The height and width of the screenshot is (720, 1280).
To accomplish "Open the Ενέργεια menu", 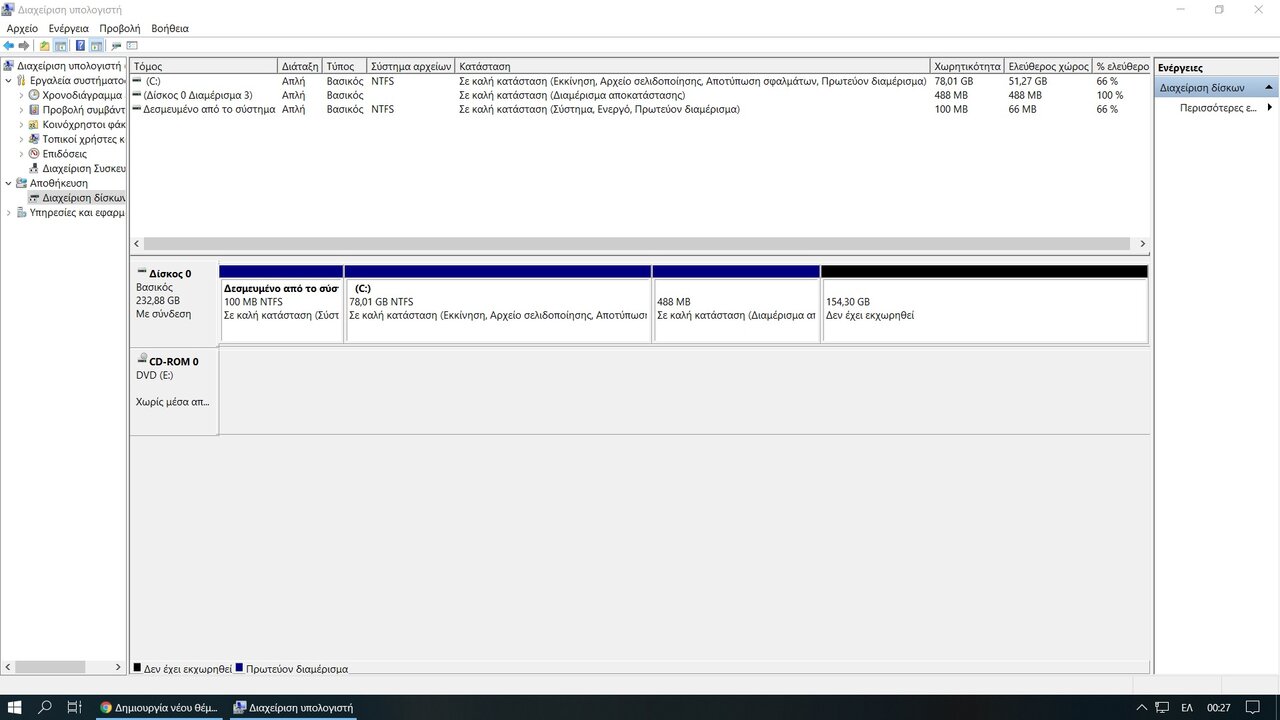I will (68, 28).
